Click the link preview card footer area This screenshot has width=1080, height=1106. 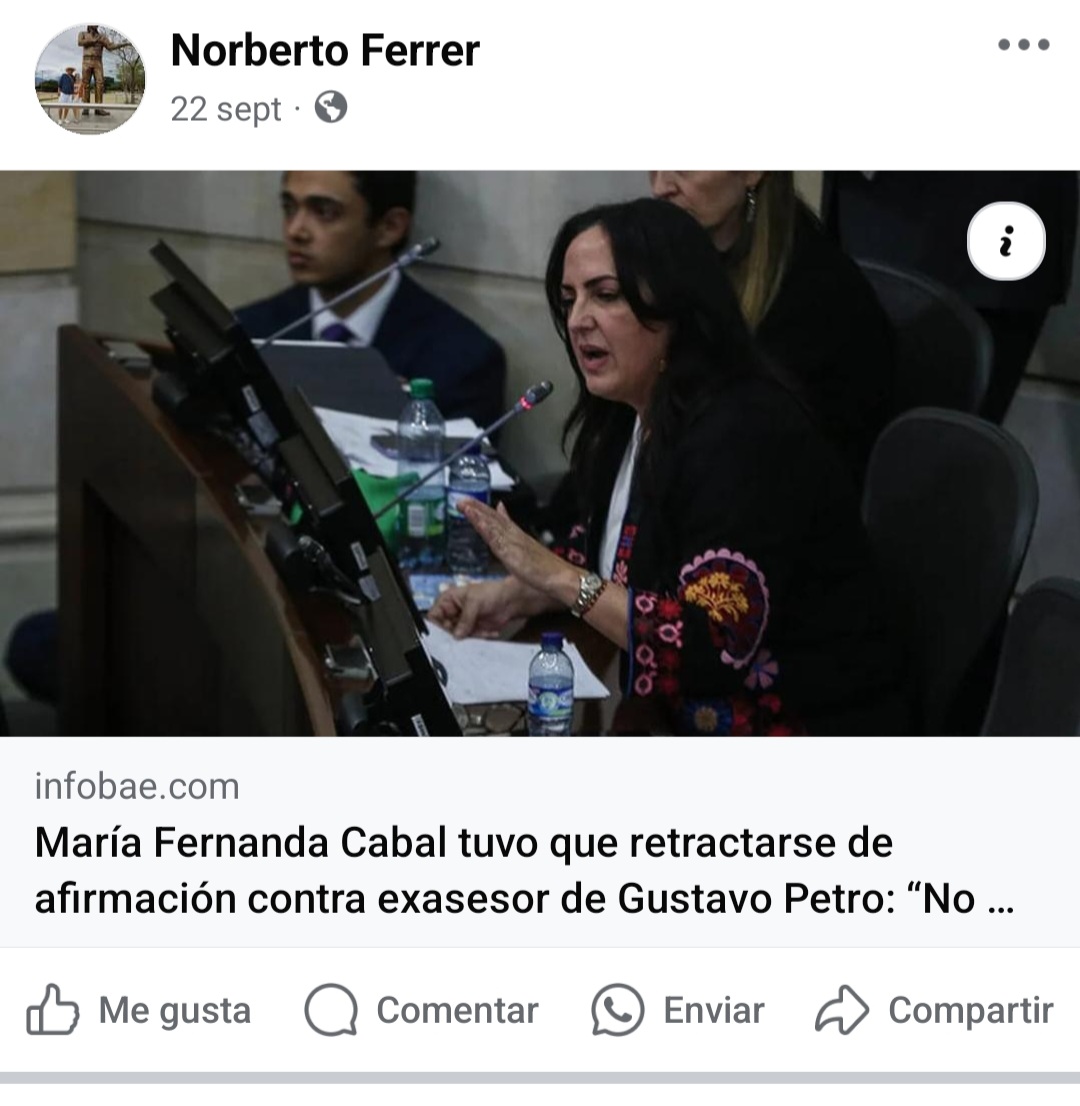click(x=540, y=841)
